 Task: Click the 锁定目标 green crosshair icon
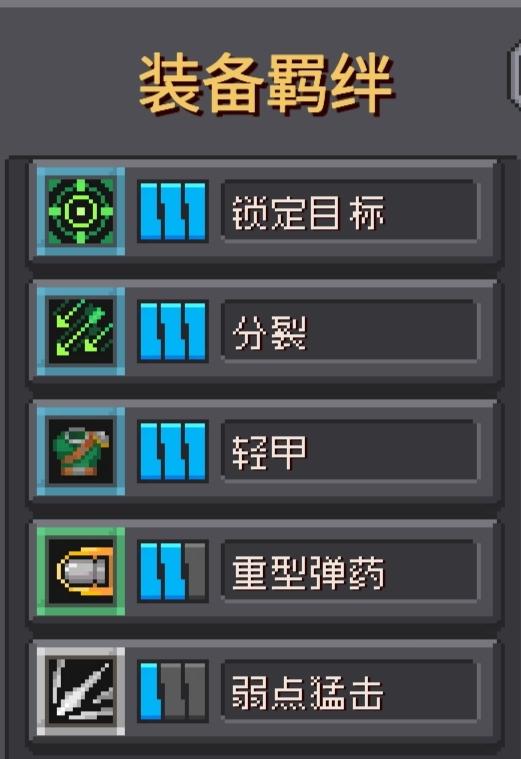click(x=81, y=211)
